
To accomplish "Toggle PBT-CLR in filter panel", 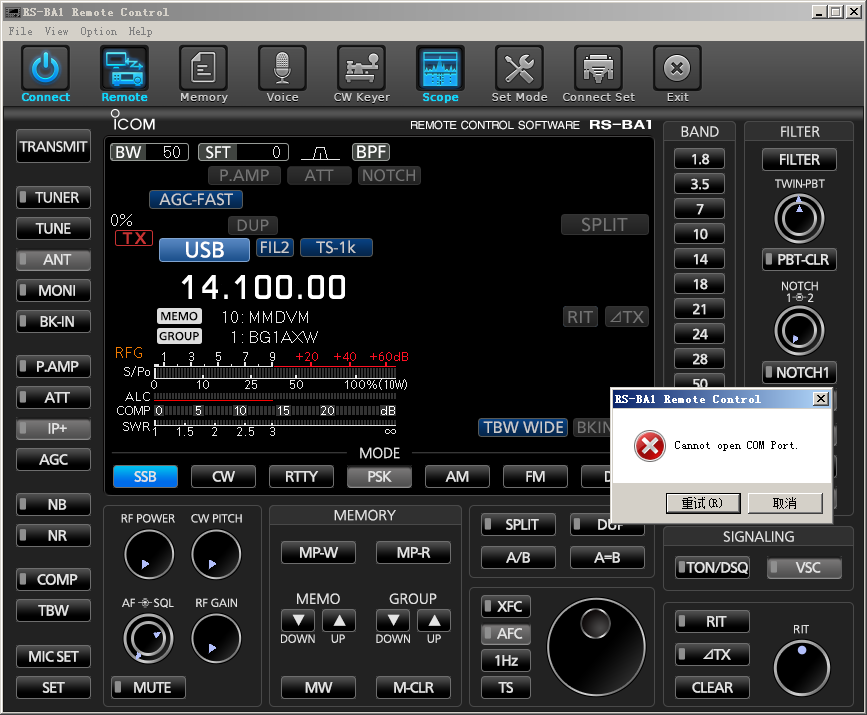I will (799, 259).
